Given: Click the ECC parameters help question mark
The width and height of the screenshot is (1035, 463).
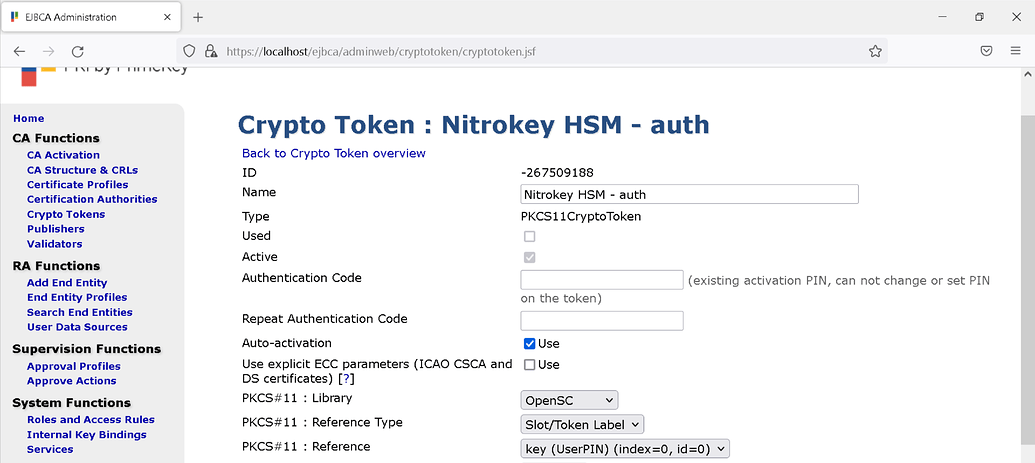Looking at the screenshot, I should tap(345, 379).
